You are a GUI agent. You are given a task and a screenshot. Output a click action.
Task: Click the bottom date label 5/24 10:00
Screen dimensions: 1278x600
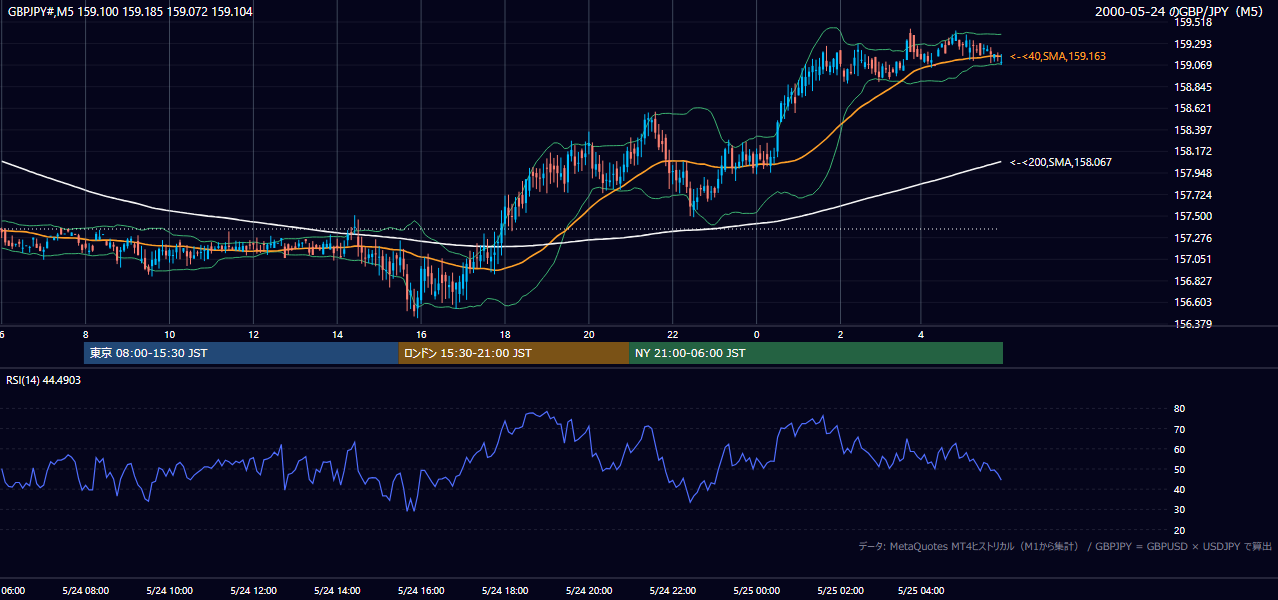pyautogui.click(x=169, y=591)
